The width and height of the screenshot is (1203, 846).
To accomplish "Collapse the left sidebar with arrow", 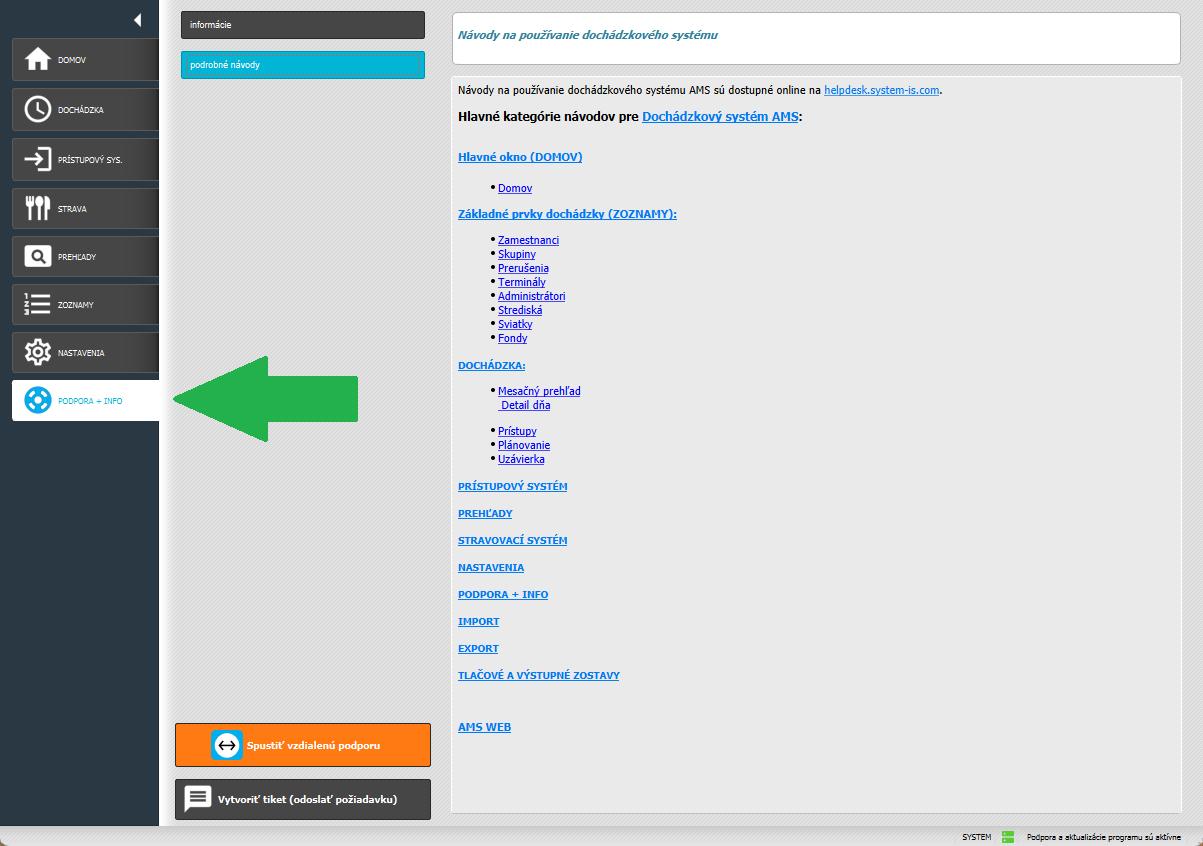I will 137,20.
